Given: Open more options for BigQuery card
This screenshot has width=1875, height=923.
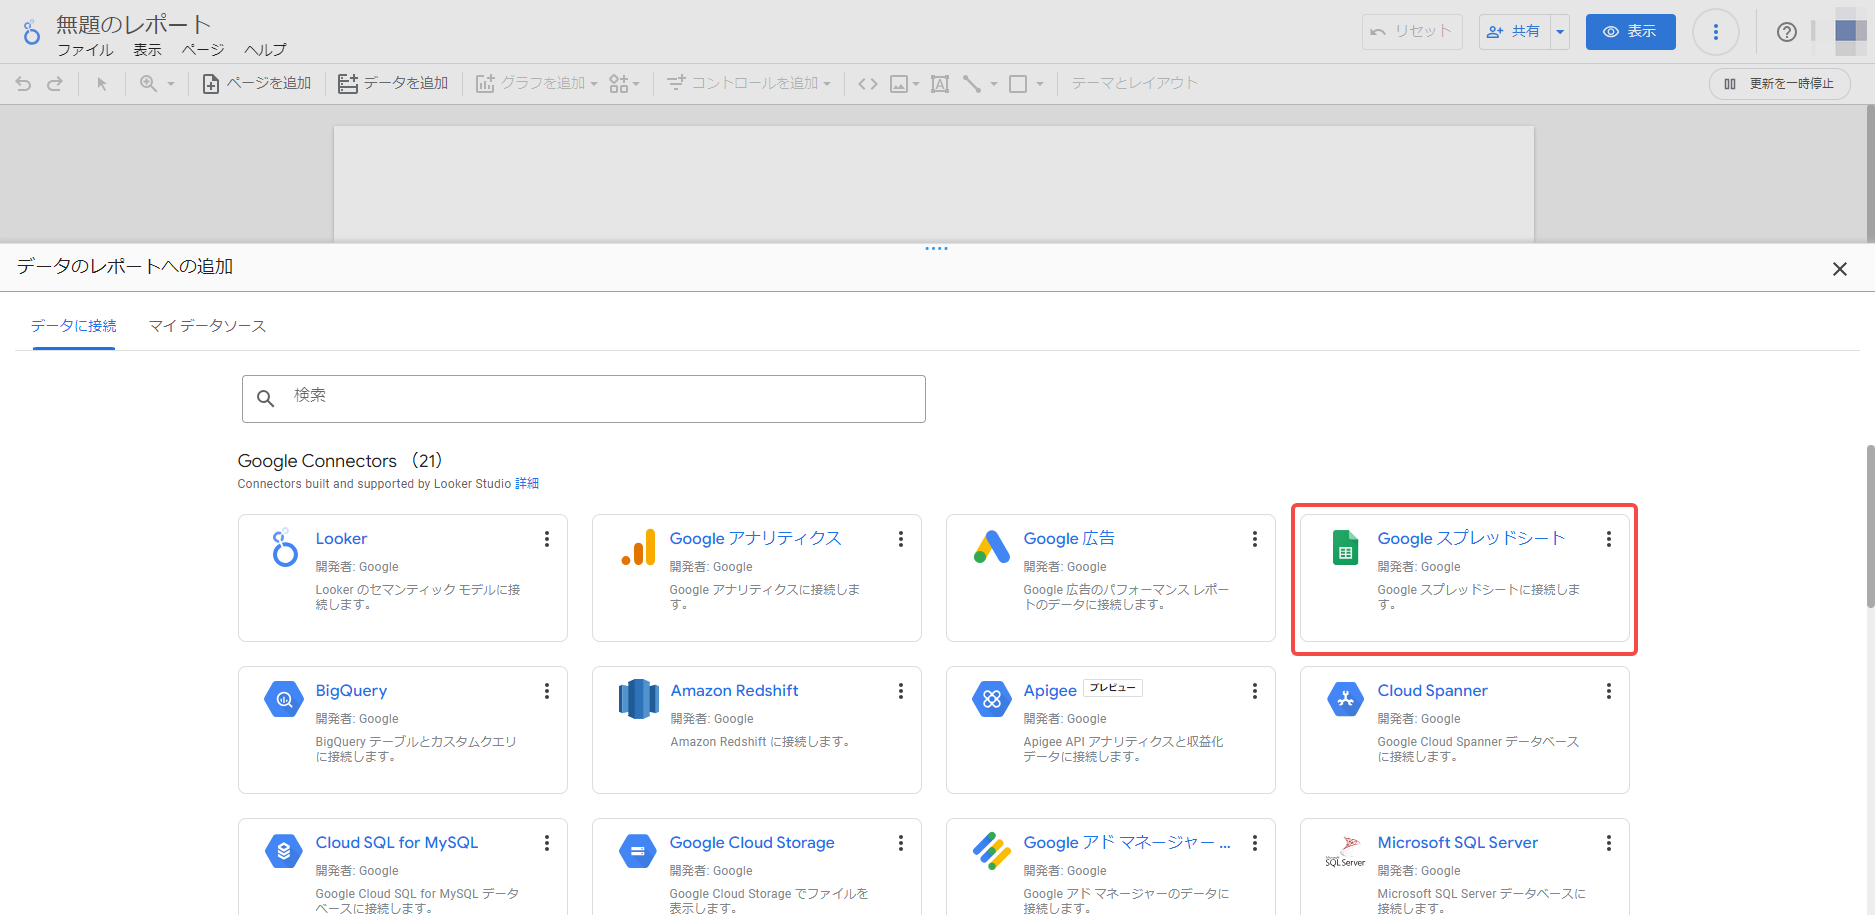Looking at the screenshot, I should click(x=547, y=691).
